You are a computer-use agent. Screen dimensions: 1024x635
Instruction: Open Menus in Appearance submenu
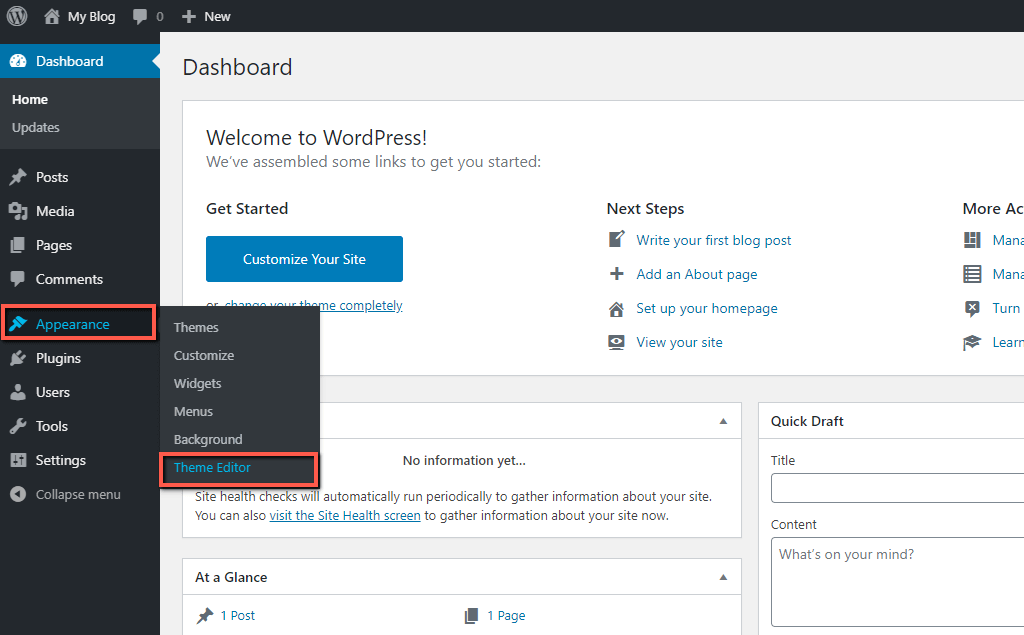193,412
